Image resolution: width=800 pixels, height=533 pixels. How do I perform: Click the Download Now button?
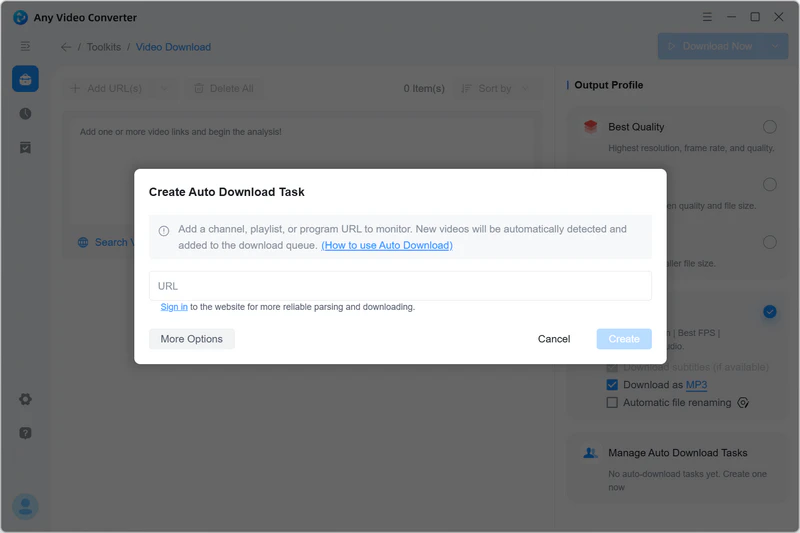click(710, 46)
